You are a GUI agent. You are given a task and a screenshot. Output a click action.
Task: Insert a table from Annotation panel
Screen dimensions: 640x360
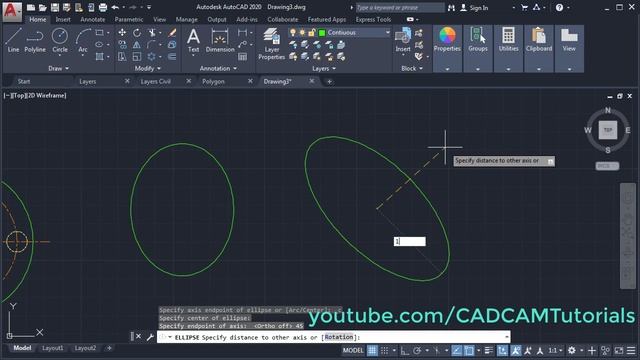(x=242, y=56)
